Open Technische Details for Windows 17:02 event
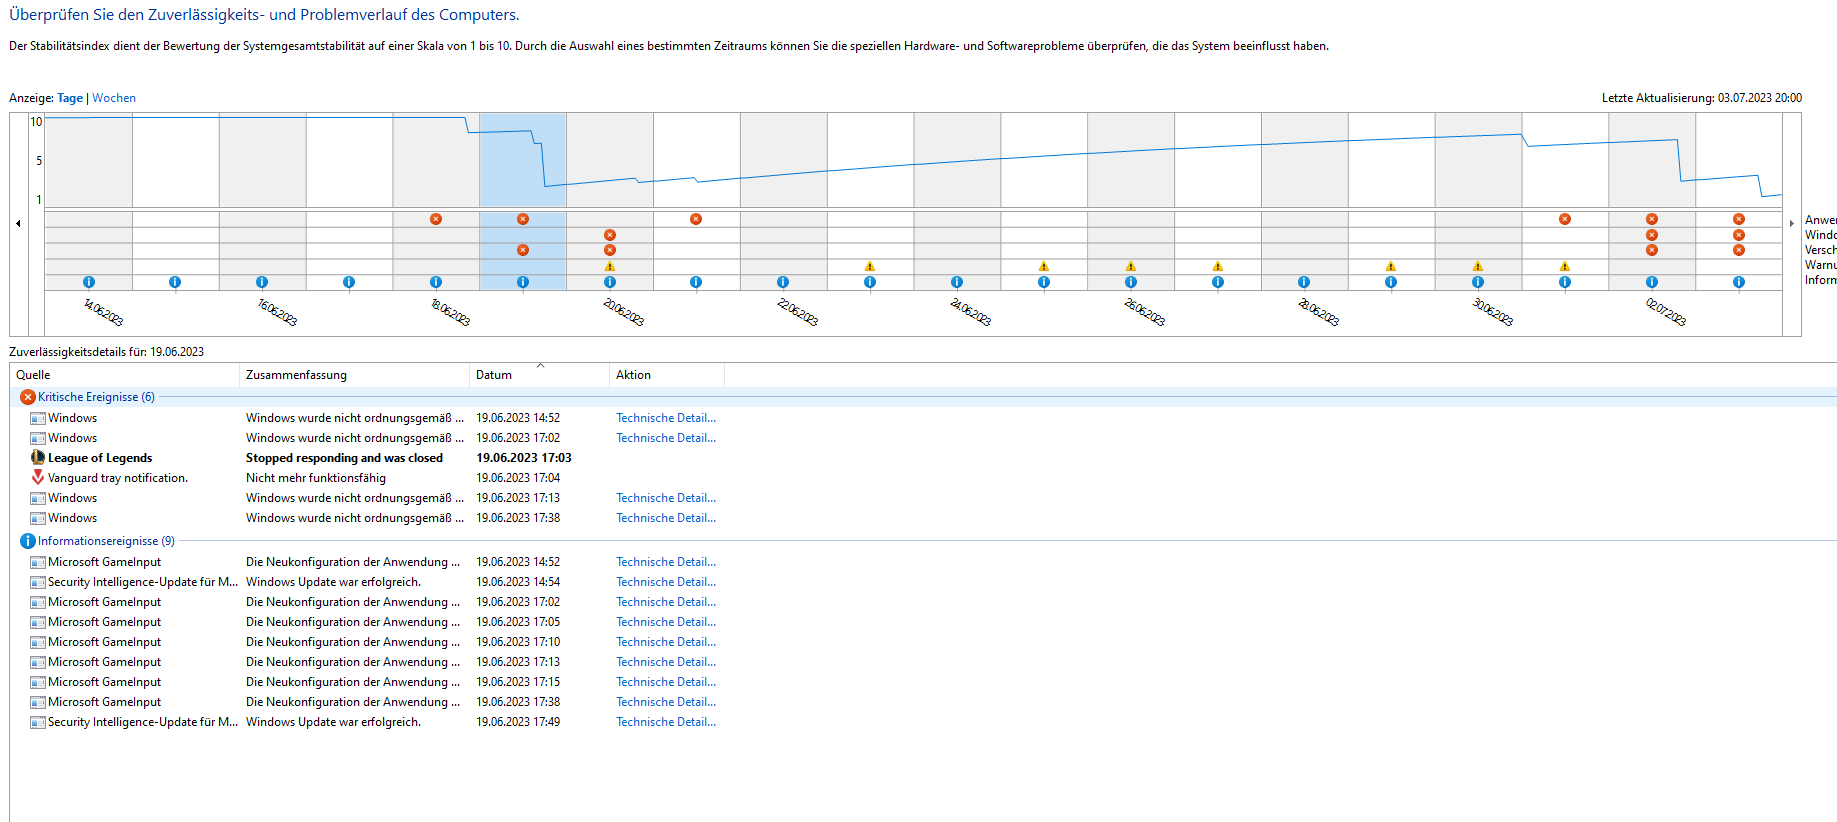This screenshot has height=822, width=1837. (666, 438)
